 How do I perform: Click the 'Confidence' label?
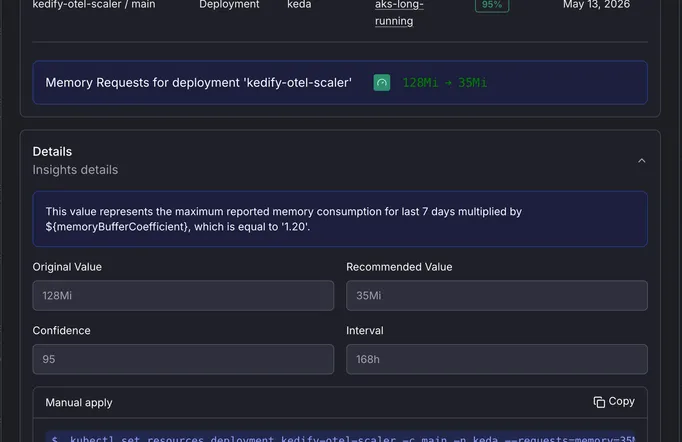tap(61, 331)
